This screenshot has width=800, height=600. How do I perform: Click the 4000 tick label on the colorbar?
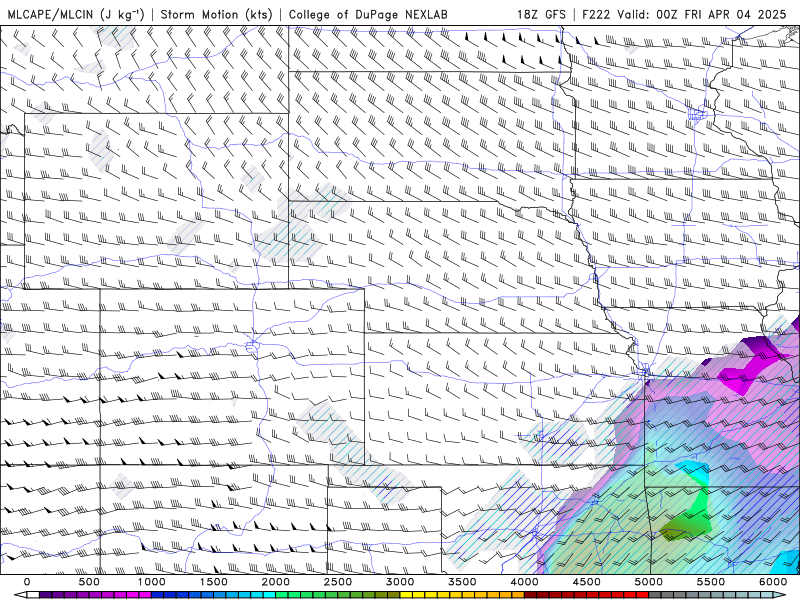pos(524,582)
